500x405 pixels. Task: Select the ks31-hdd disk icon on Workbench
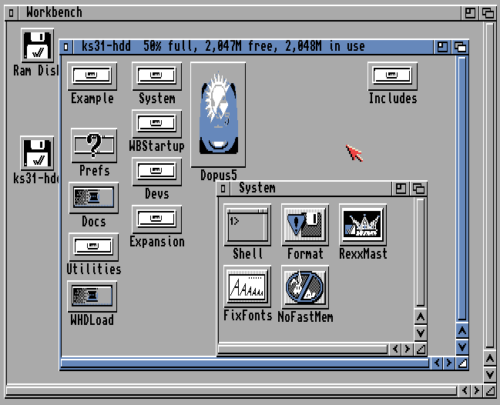pyautogui.click(x=37, y=153)
